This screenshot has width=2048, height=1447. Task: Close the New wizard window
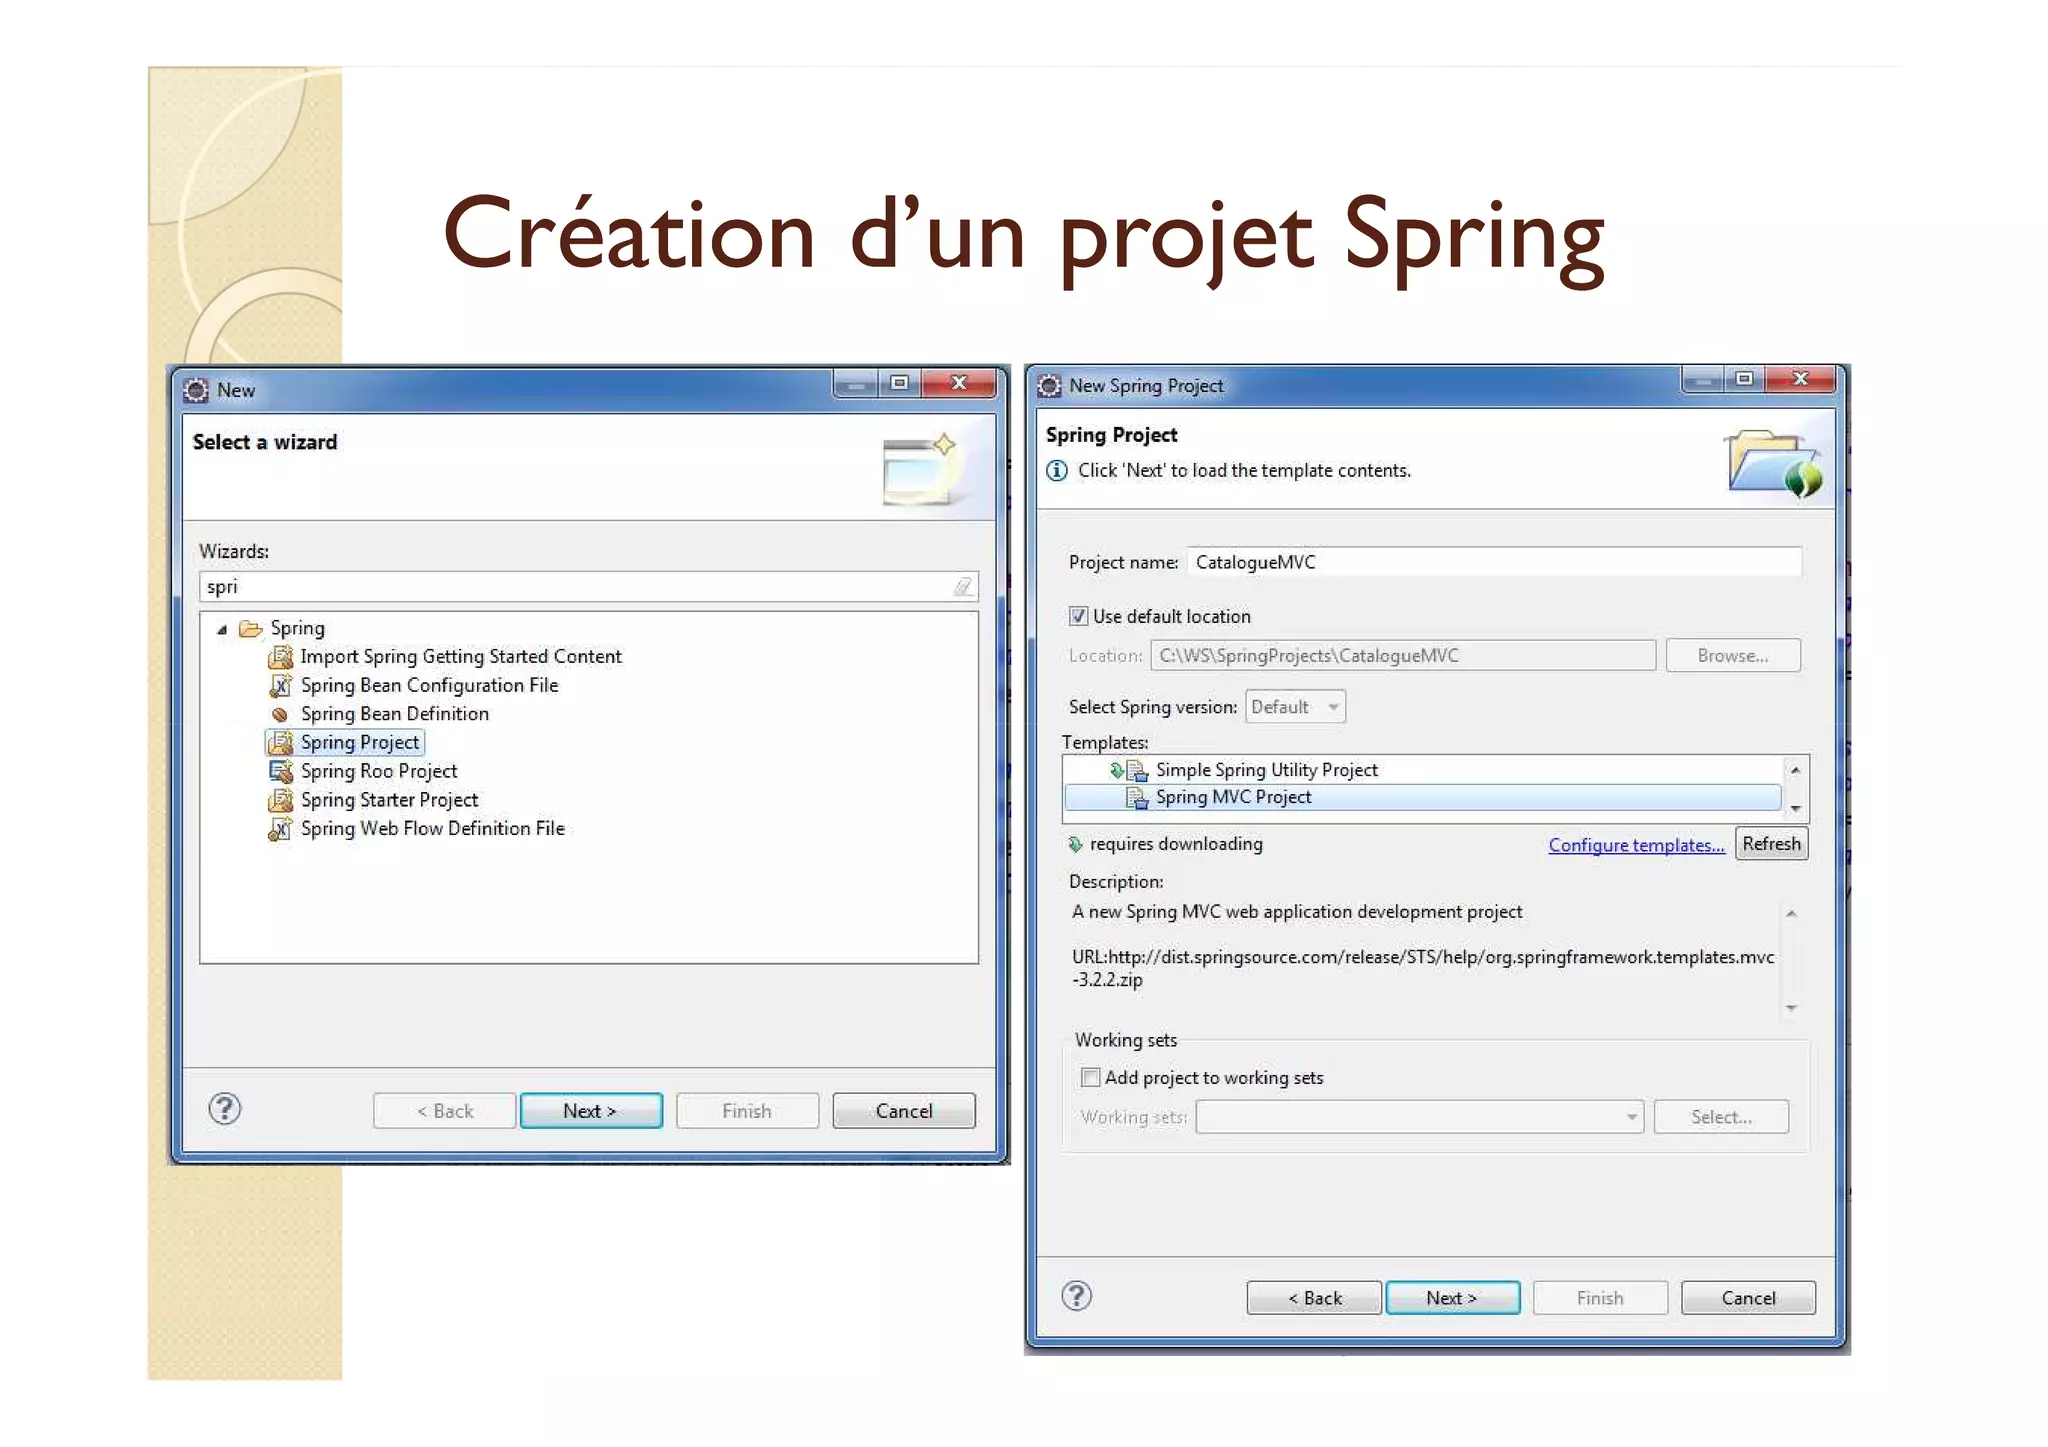958,383
